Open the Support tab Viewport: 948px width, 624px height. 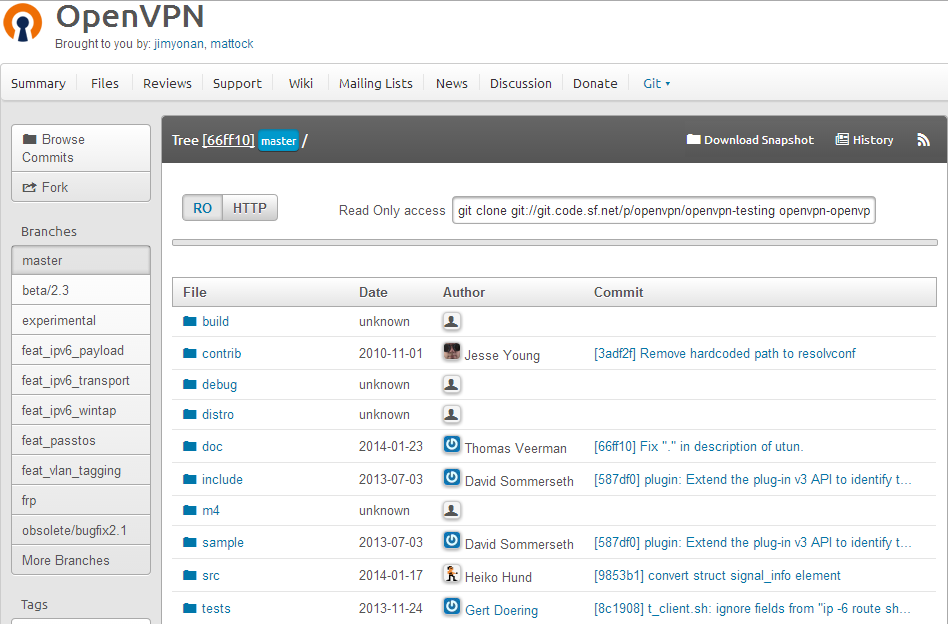click(237, 83)
